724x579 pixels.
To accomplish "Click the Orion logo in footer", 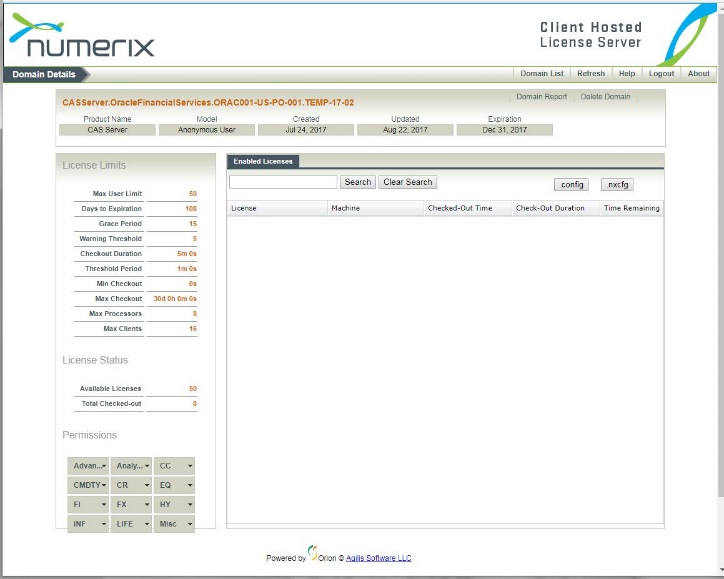I will pos(313,552).
